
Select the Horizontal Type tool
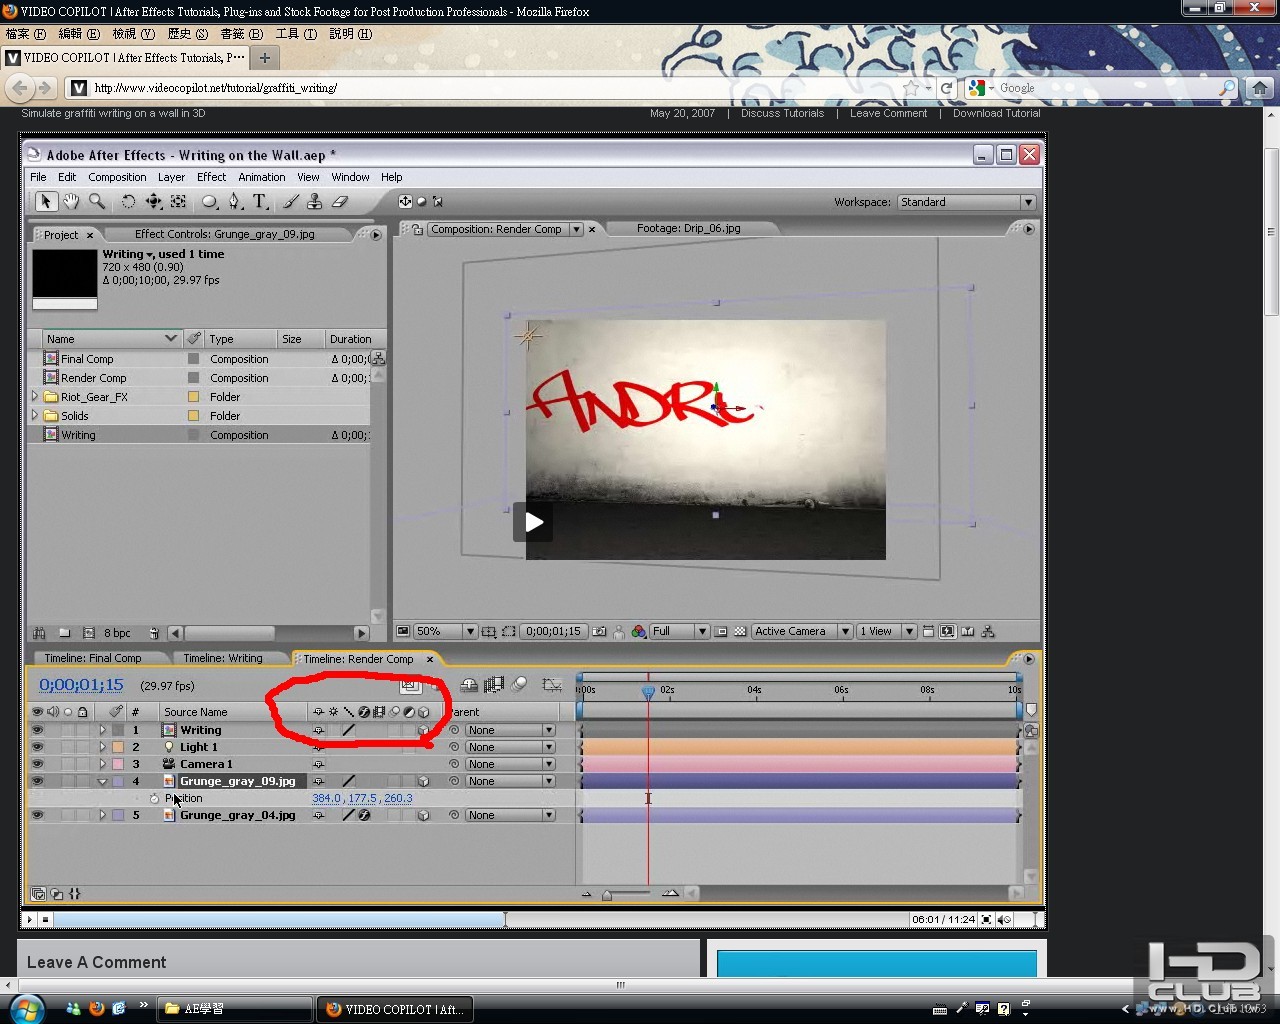click(x=260, y=202)
